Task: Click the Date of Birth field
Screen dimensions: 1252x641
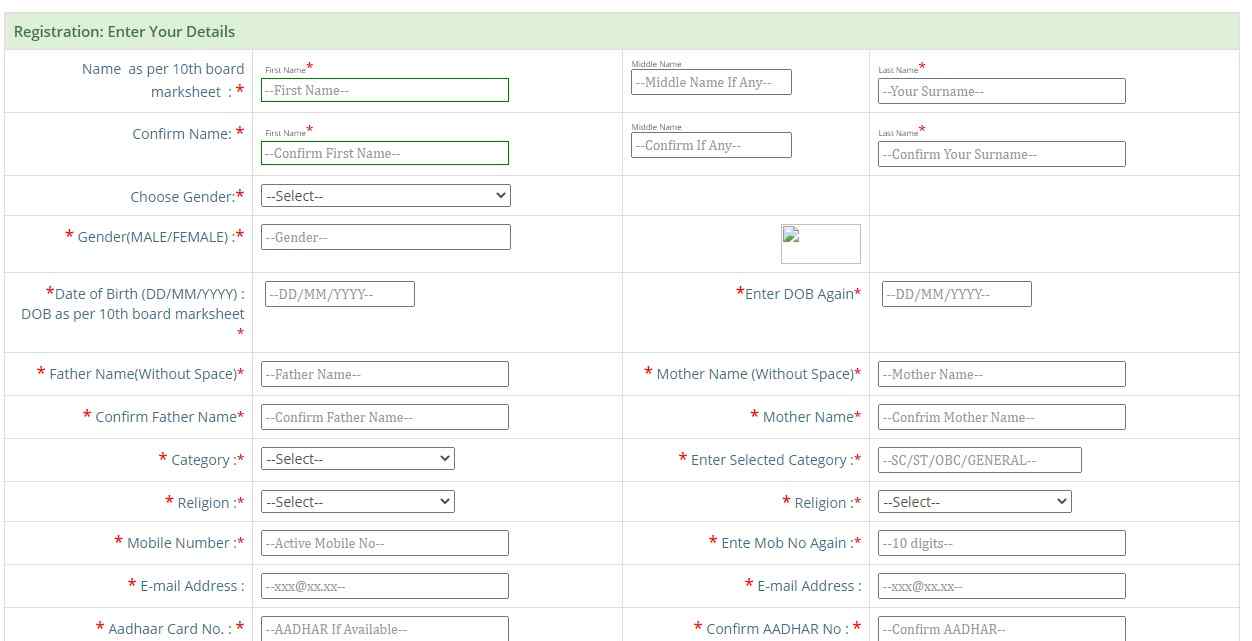Action: click(x=339, y=294)
